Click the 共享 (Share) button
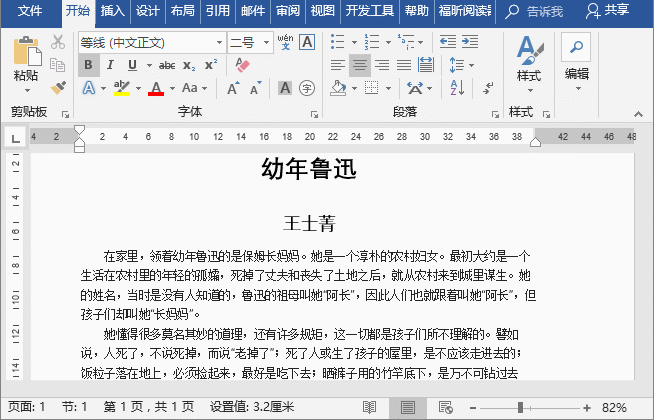The image size is (654, 420). coord(608,11)
